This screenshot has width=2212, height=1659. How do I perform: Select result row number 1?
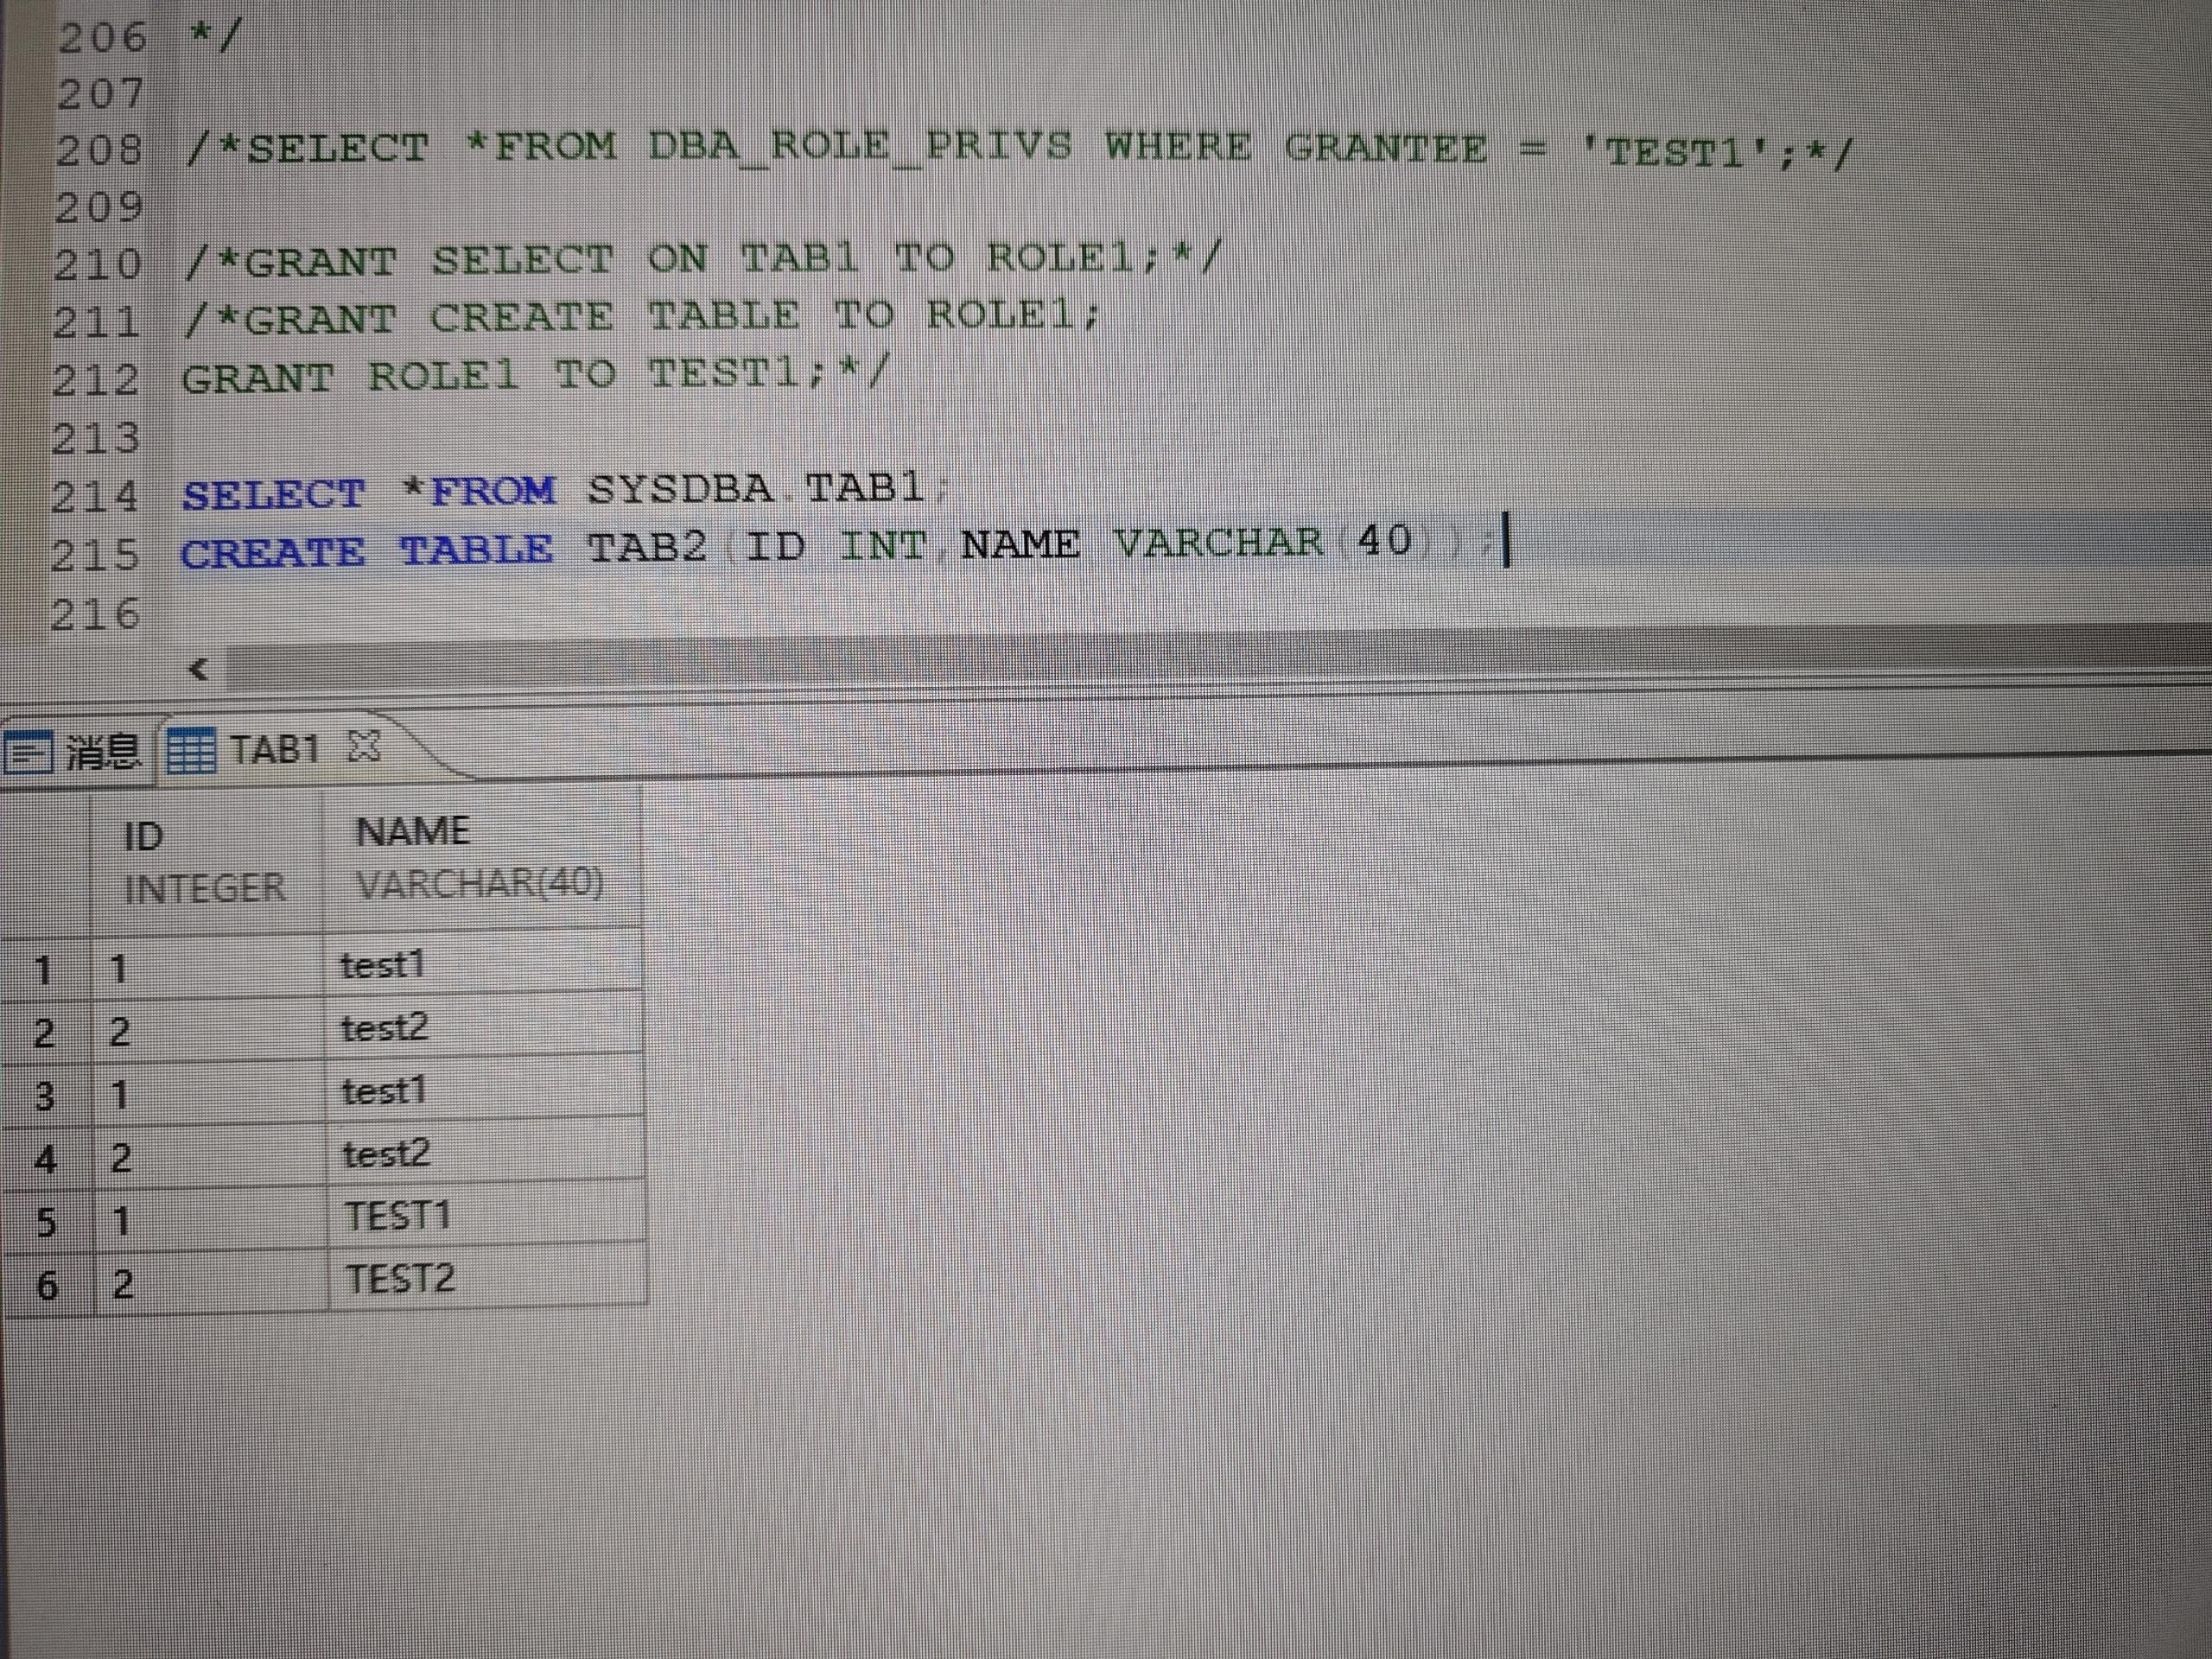point(44,969)
